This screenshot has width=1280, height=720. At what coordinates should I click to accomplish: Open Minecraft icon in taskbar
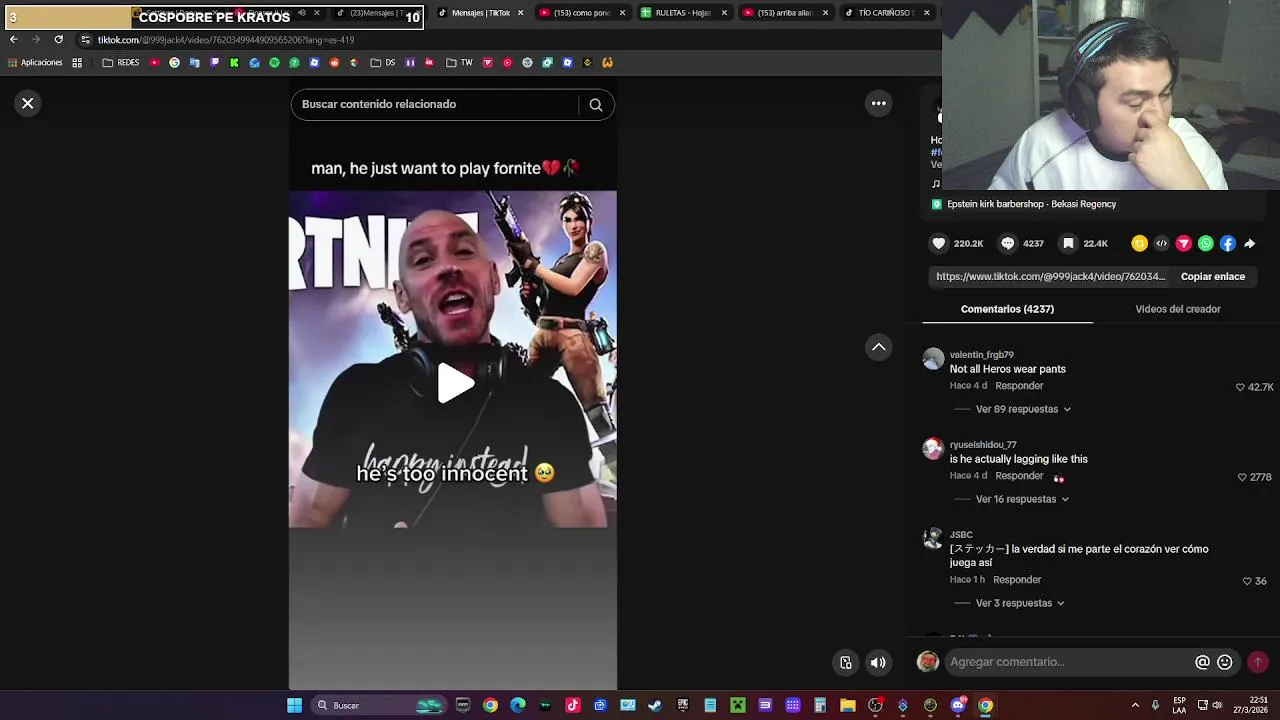(737, 705)
